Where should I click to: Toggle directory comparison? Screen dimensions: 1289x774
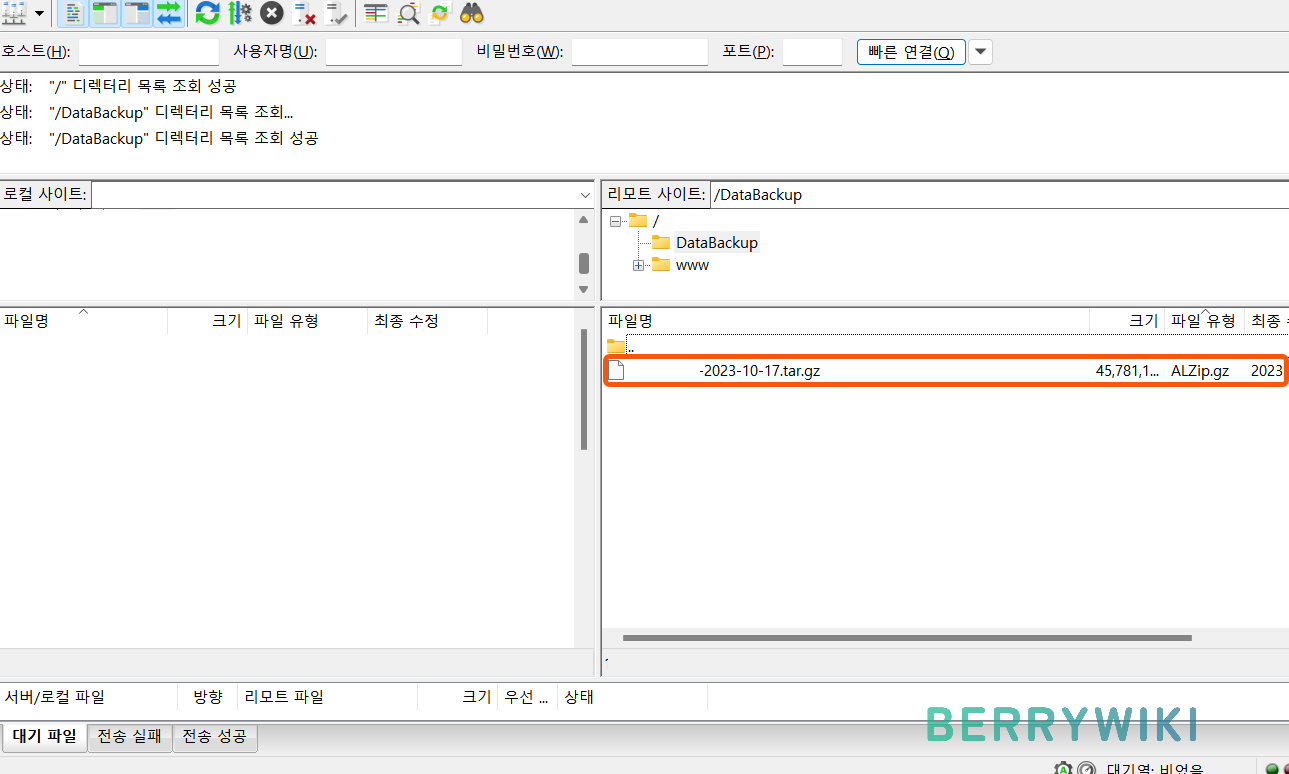tap(408, 13)
